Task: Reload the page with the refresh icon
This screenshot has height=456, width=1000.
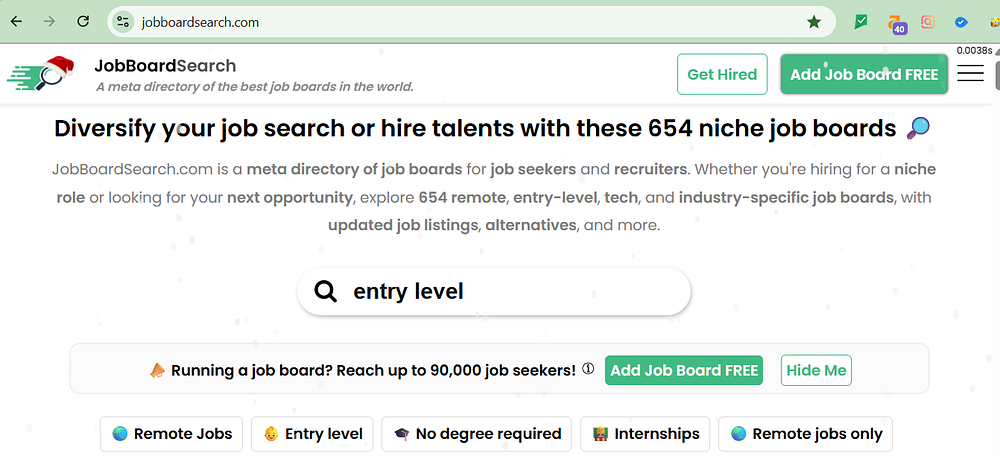Action: tap(84, 21)
